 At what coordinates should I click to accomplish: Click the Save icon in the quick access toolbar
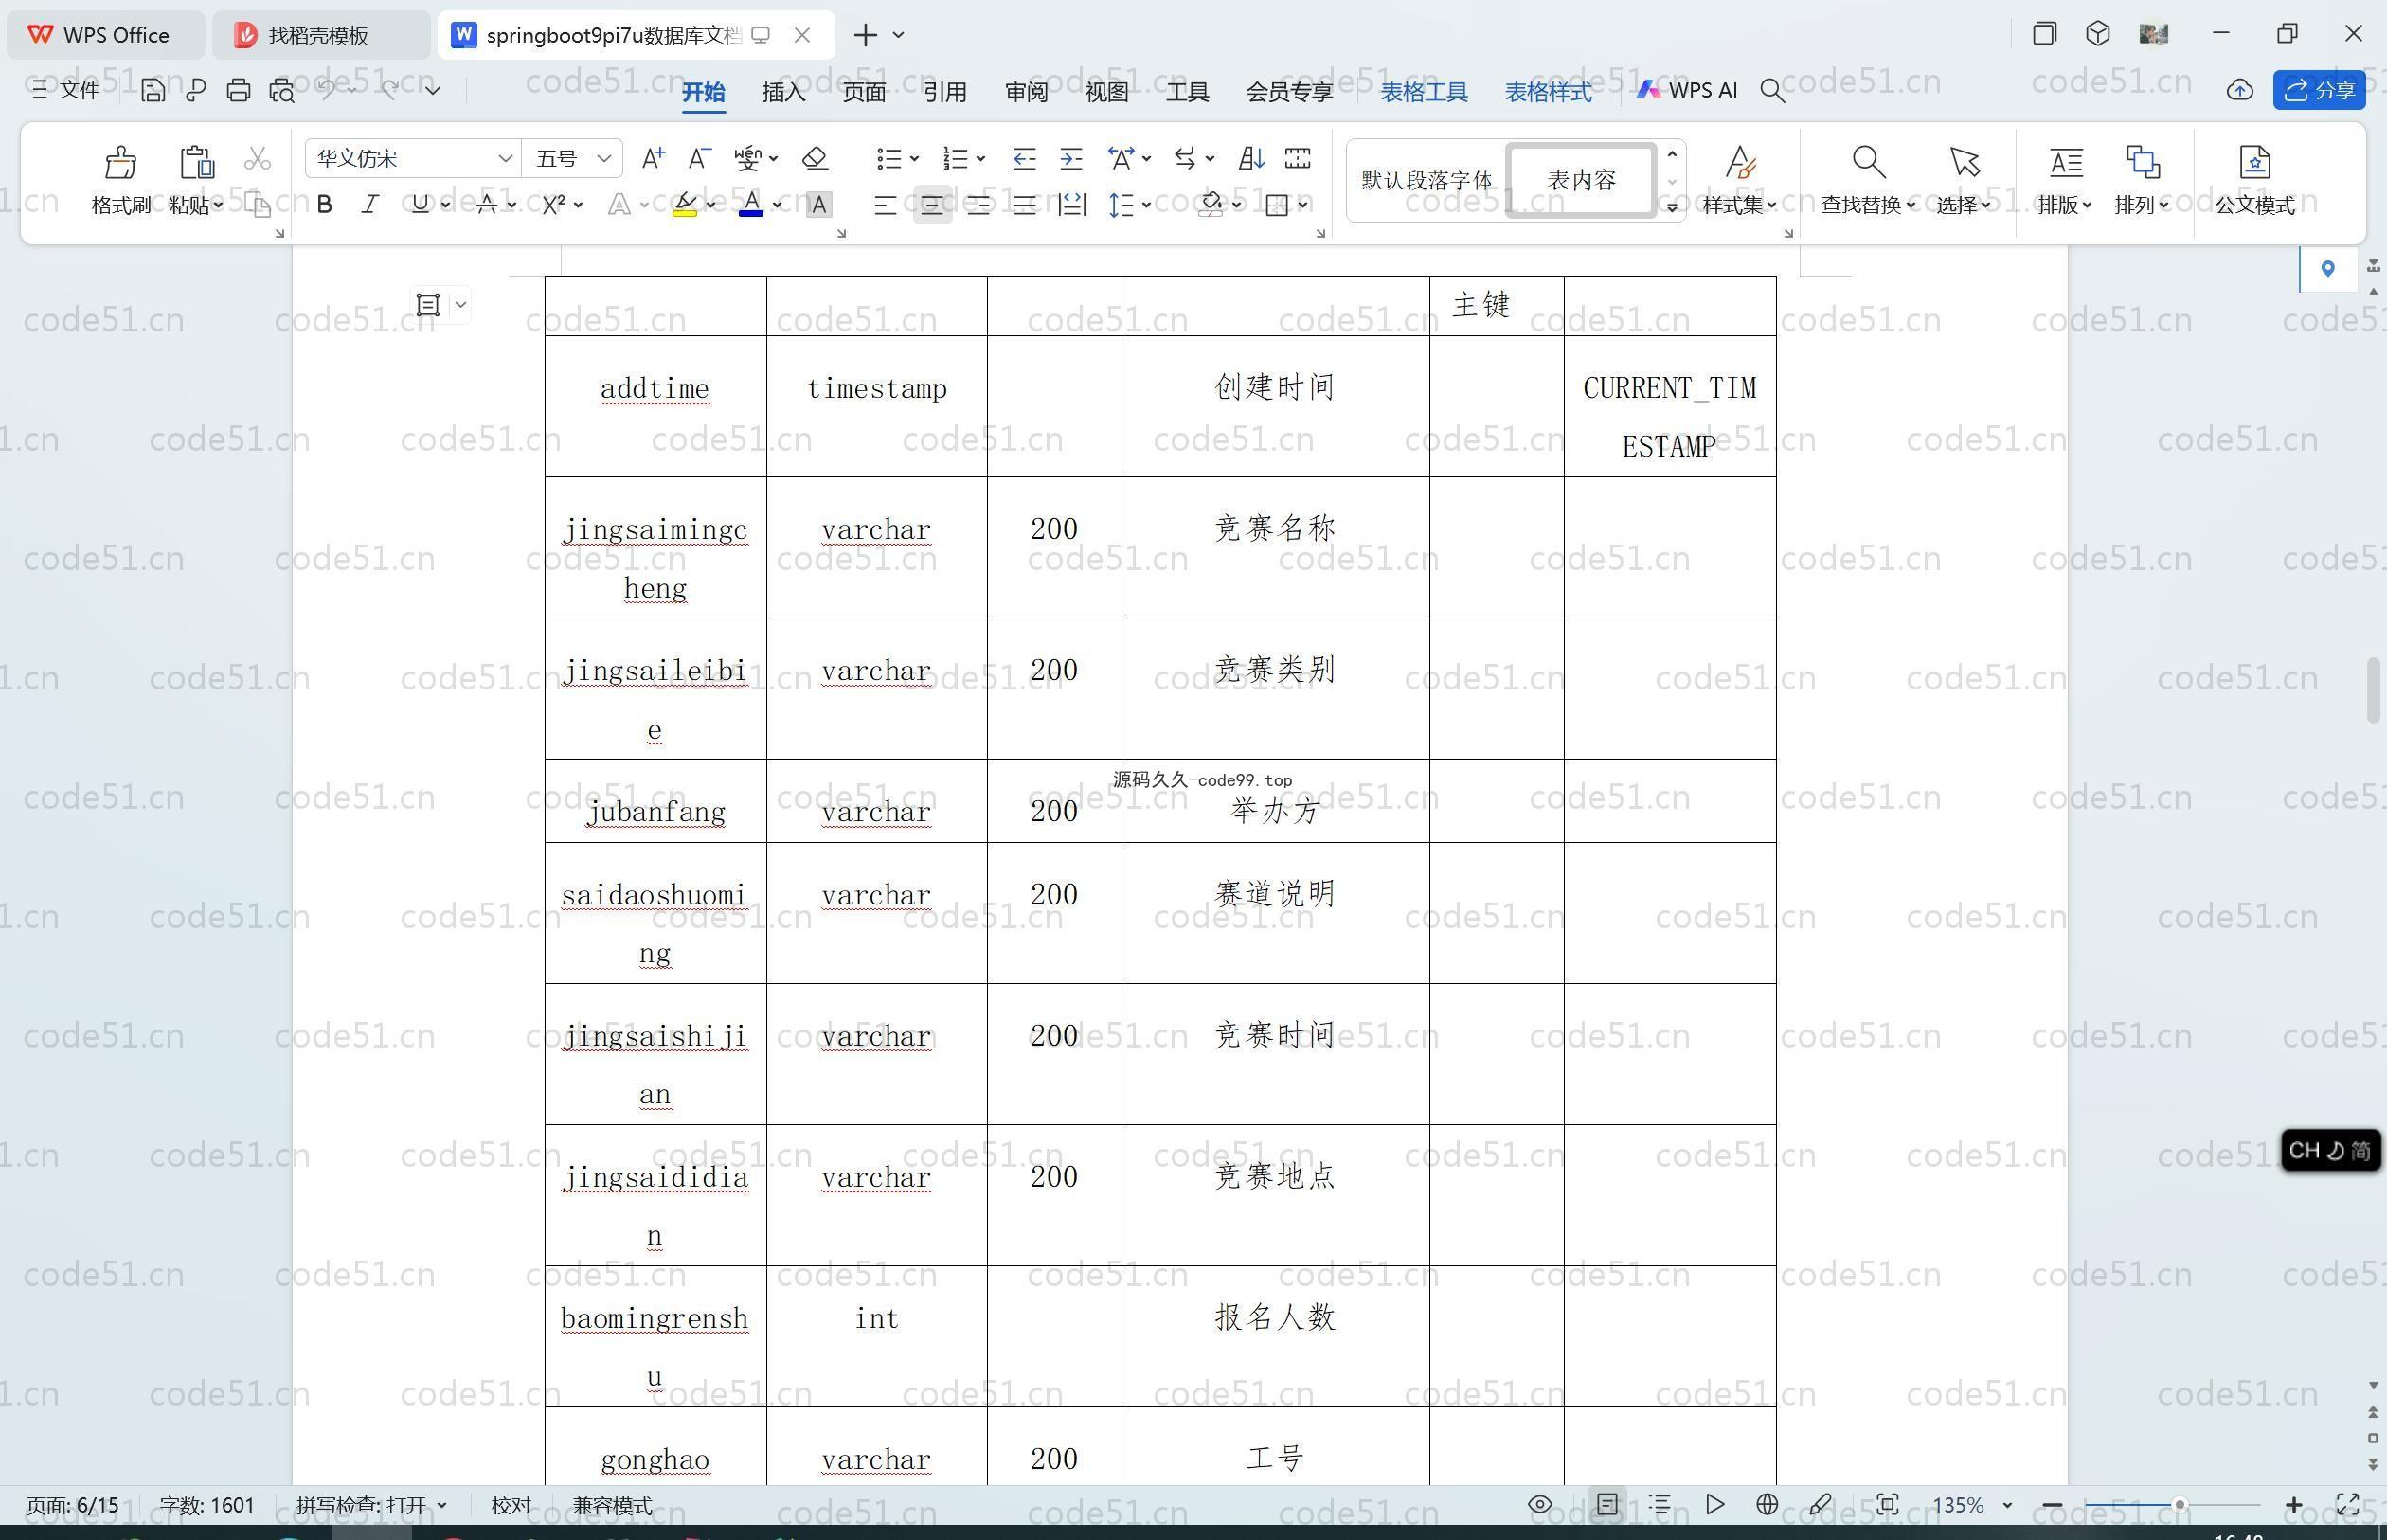[x=153, y=90]
